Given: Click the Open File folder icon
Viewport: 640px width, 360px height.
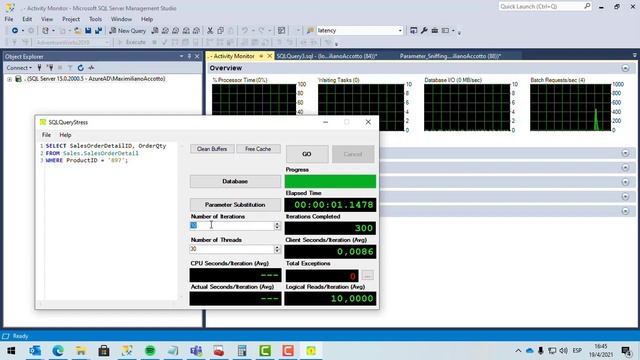Looking at the screenshot, I should tap(78, 31).
